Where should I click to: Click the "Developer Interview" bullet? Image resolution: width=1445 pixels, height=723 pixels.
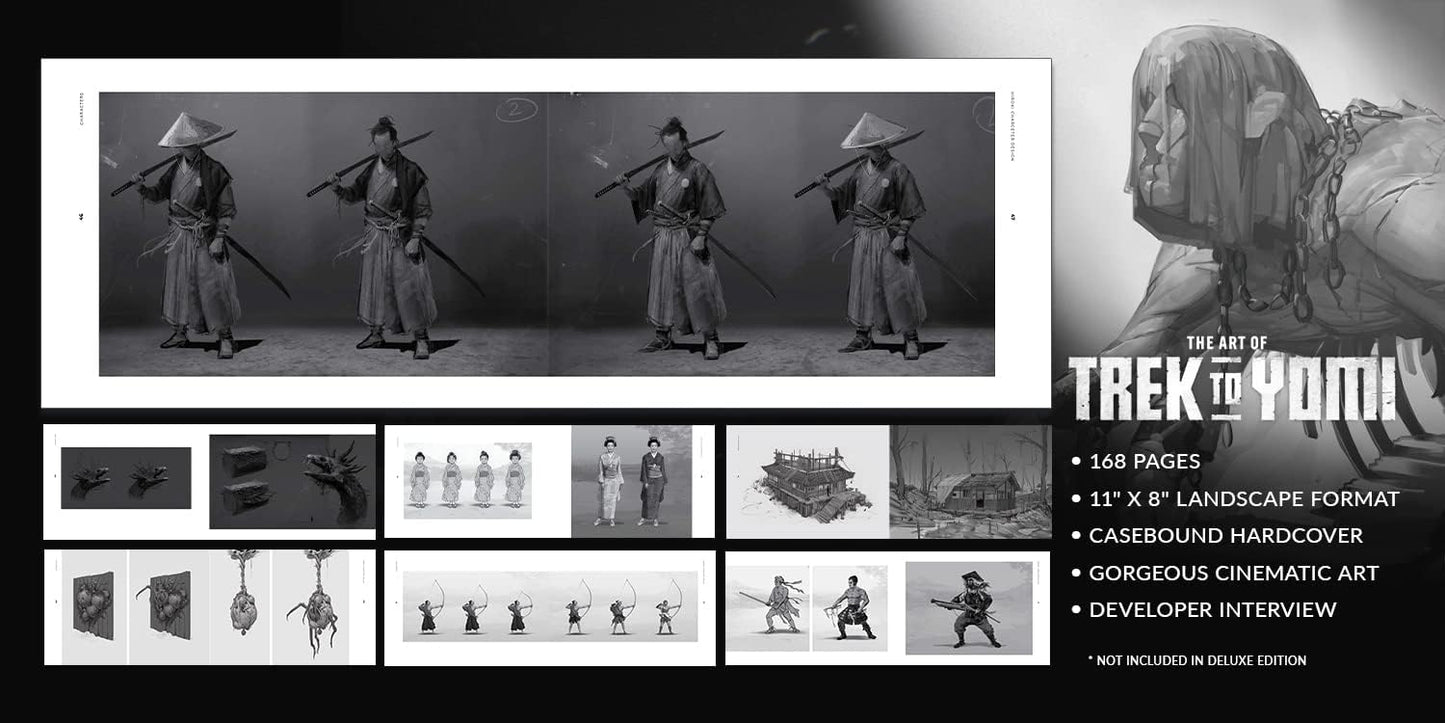coord(1212,609)
